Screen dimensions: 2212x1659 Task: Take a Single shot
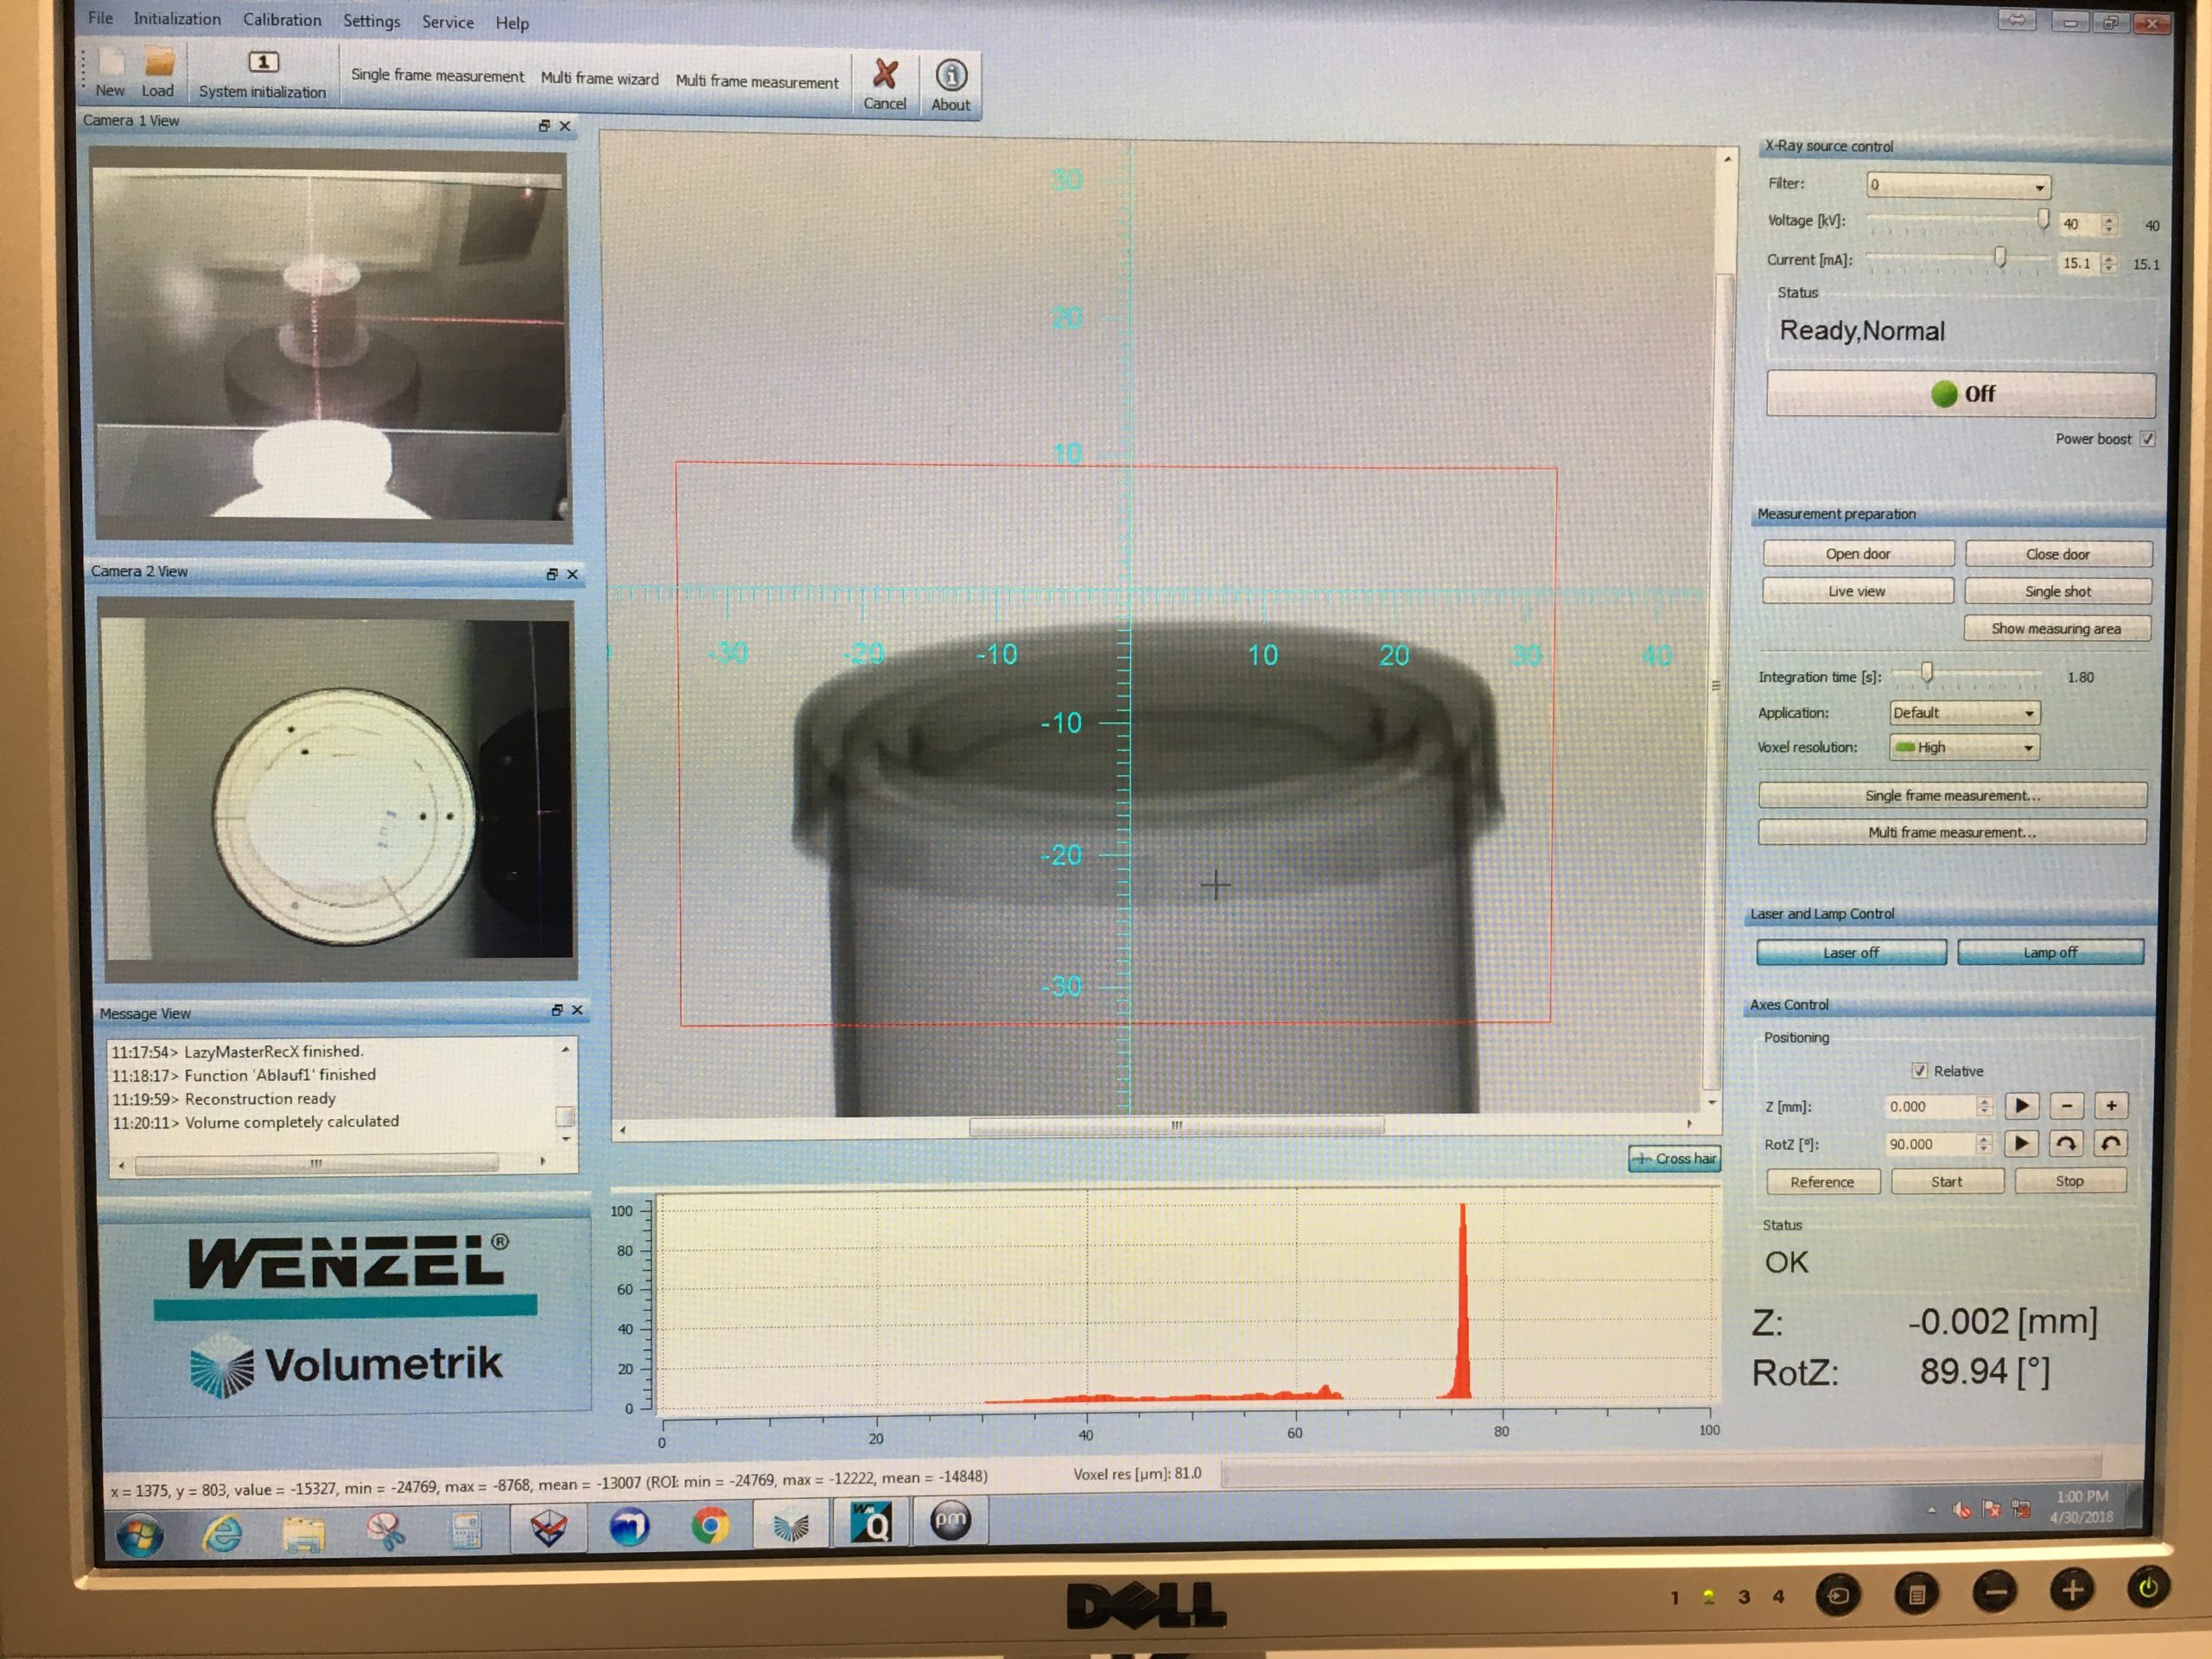(2058, 591)
